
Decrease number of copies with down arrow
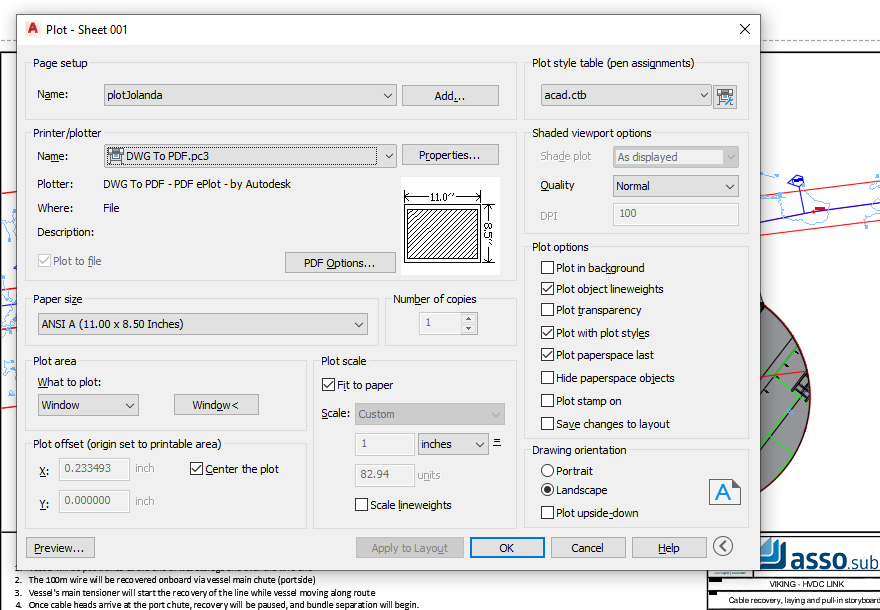click(468, 328)
